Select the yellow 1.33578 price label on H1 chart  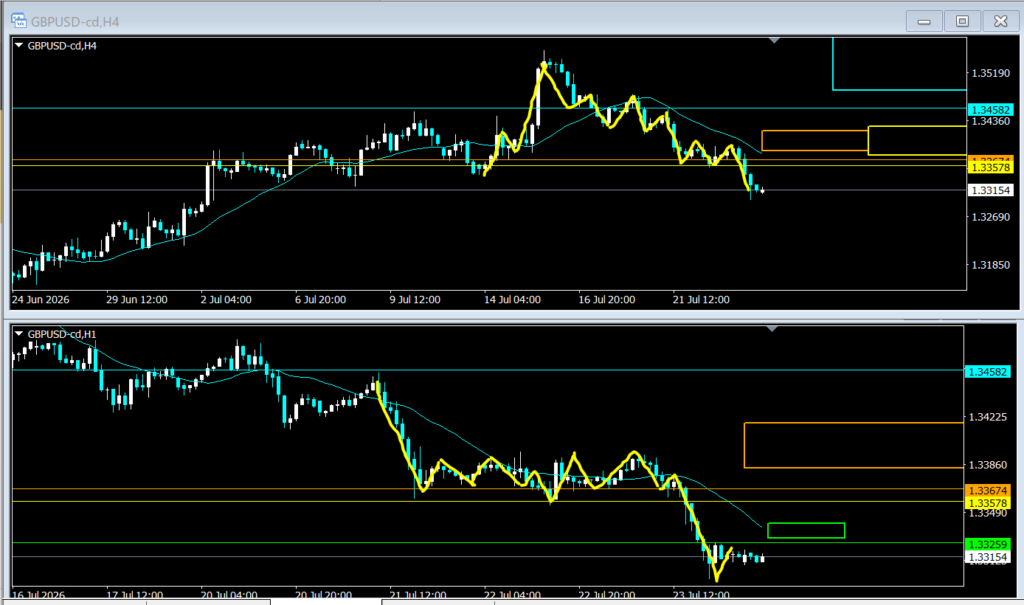coord(987,503)
